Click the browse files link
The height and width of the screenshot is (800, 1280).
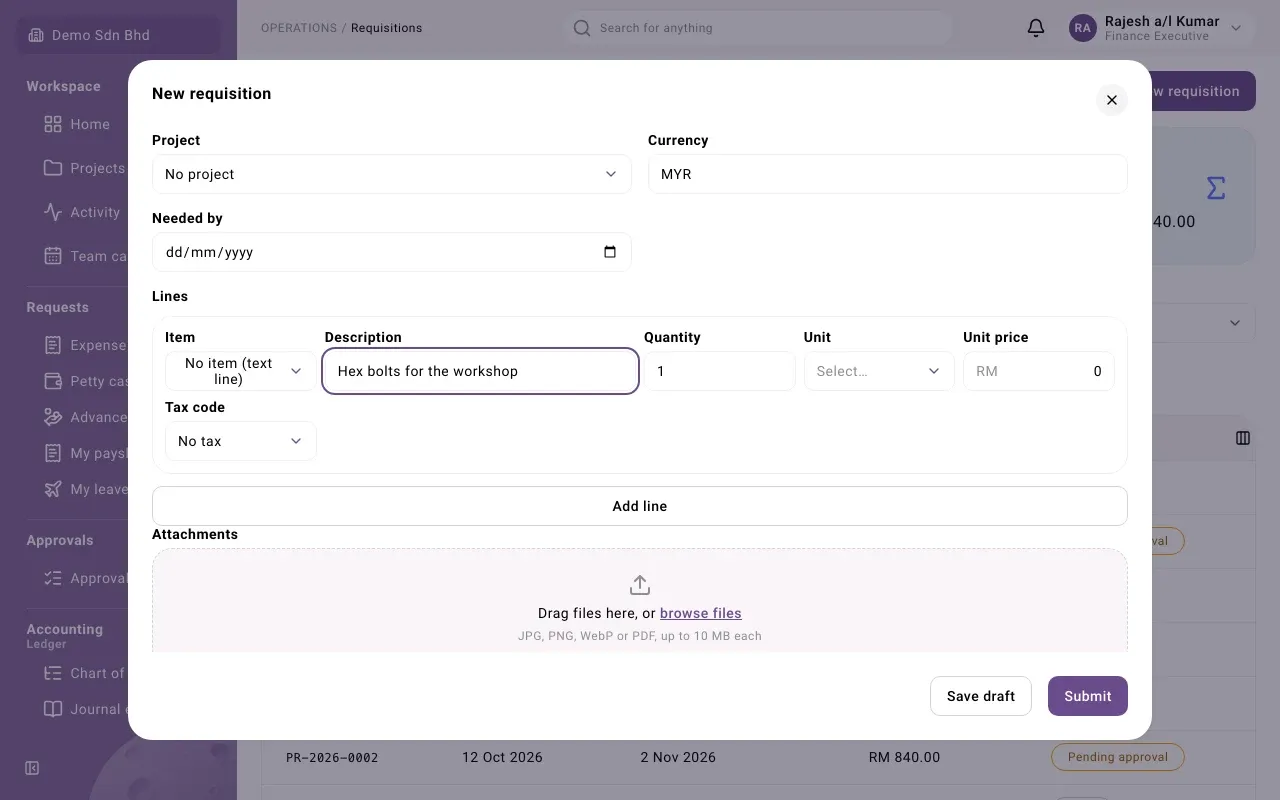(701, 613)
